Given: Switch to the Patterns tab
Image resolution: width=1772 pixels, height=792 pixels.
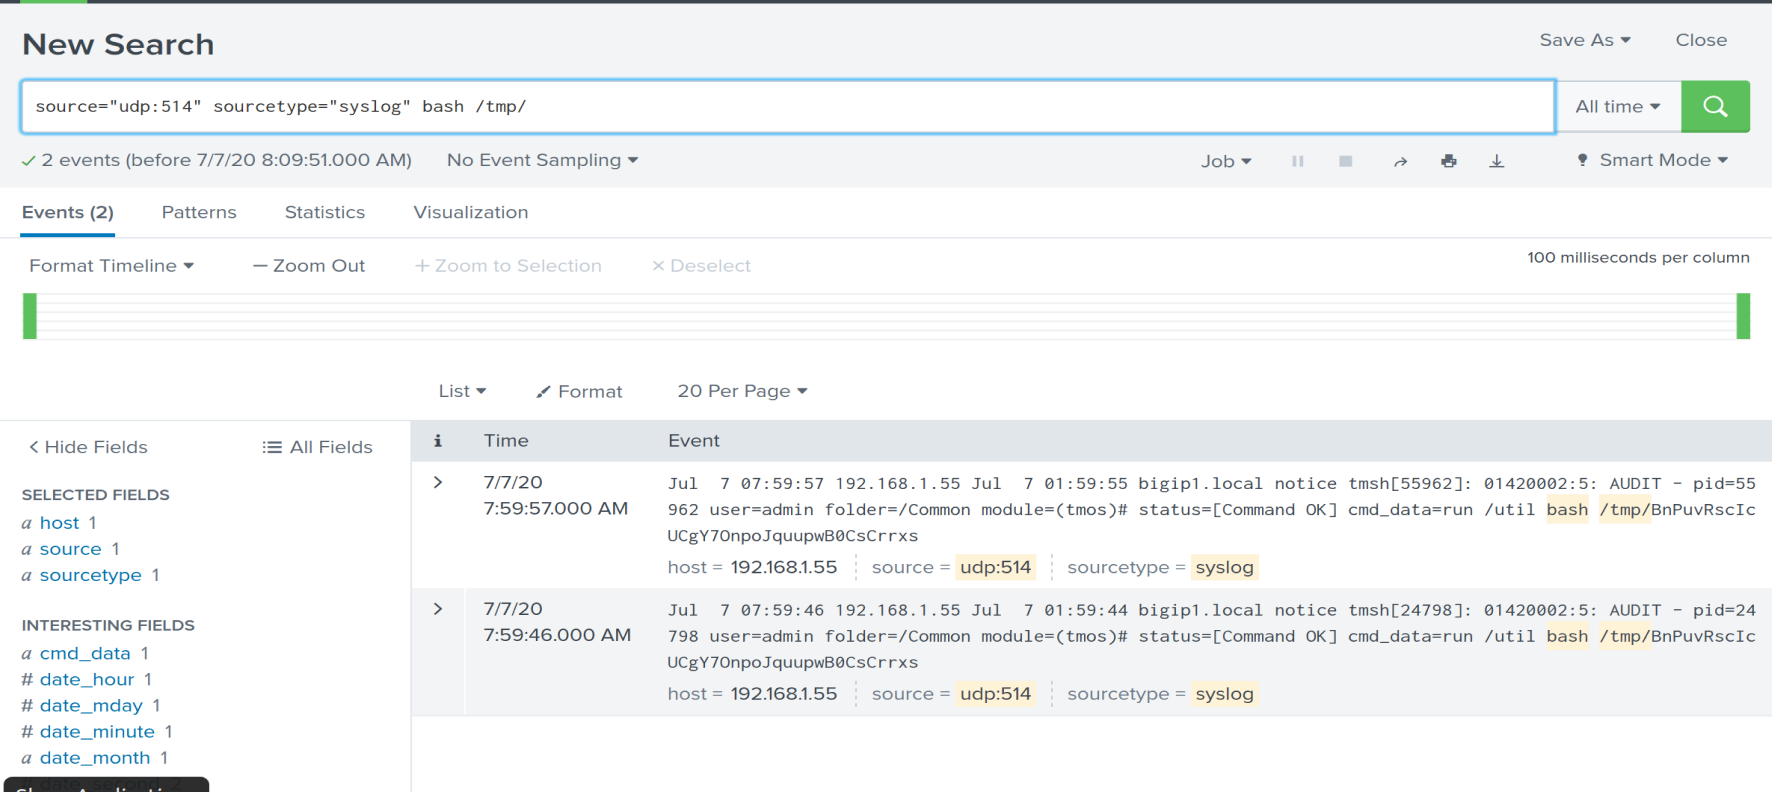Looking at the screenshot, I should tap(199, 212).
